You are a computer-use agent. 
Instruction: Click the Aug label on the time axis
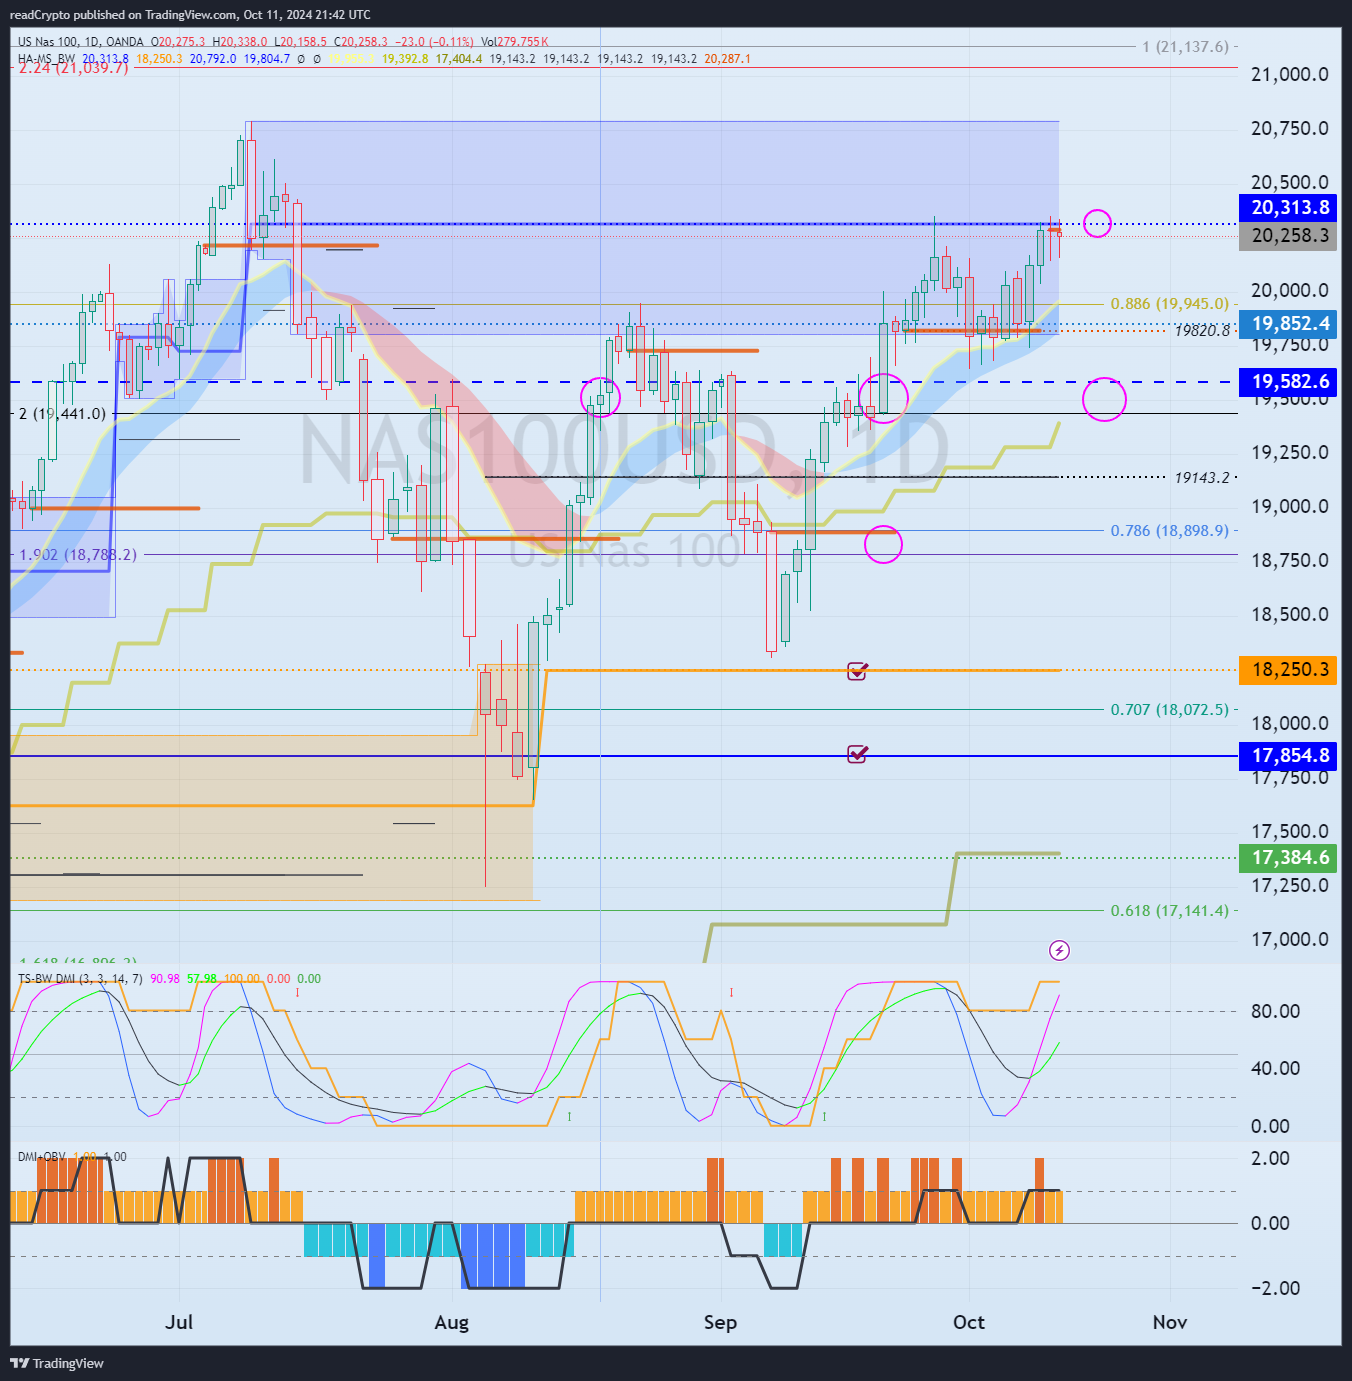tap(452, 1322)
